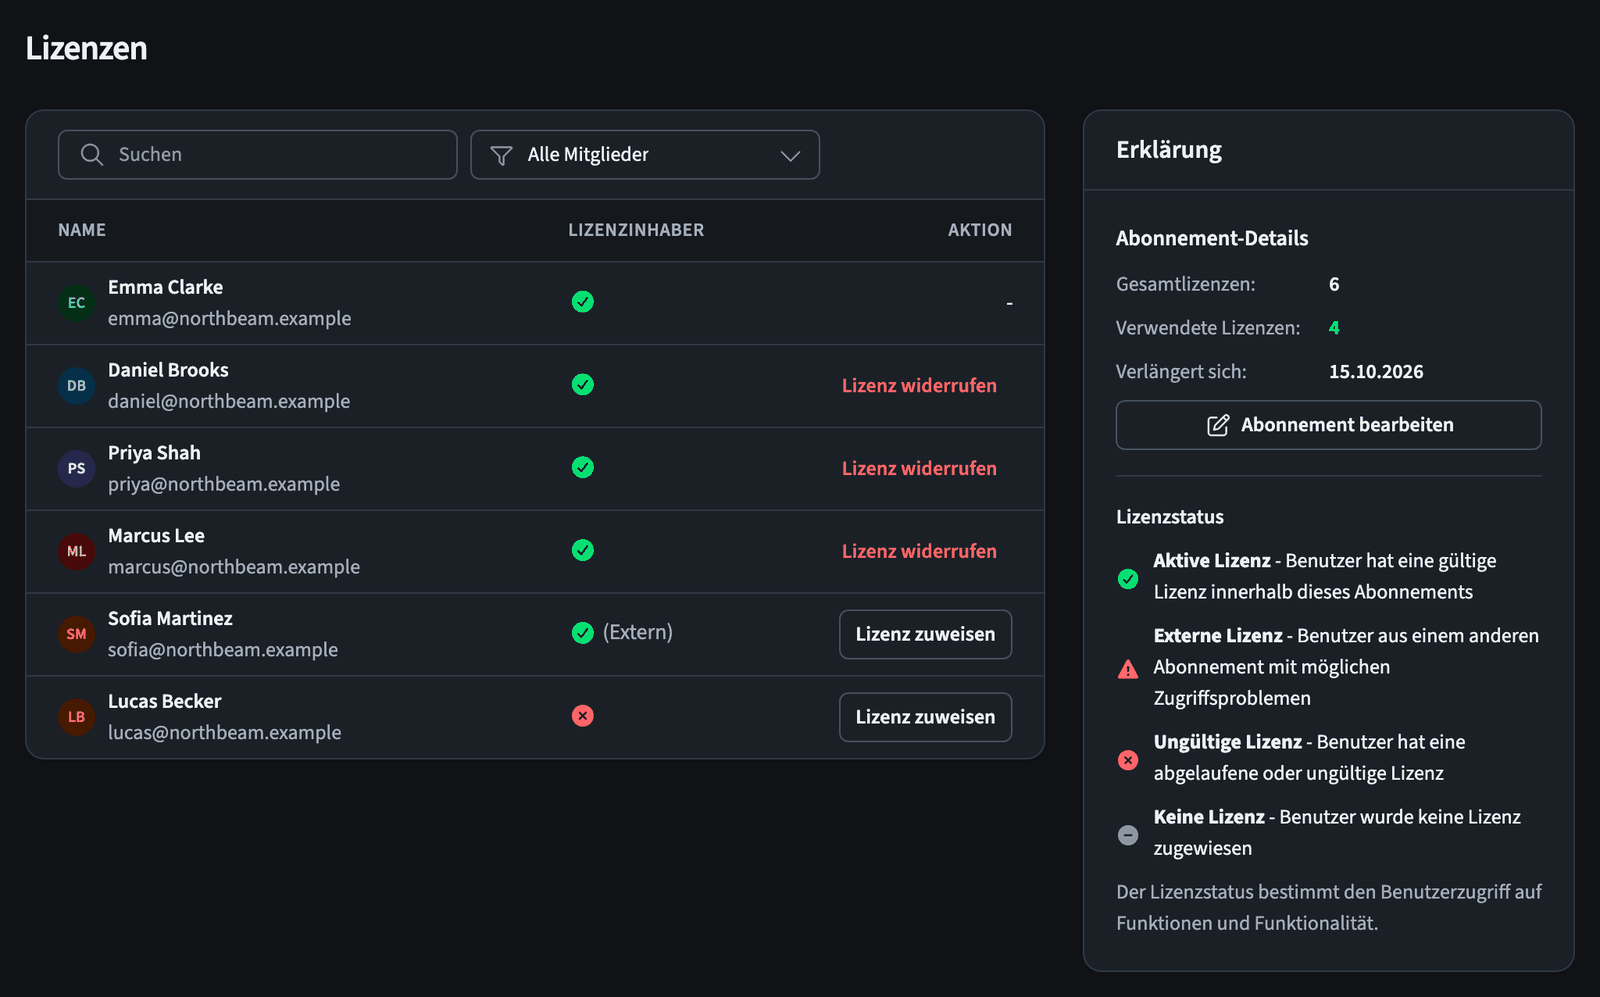This screenshot has width=1600, height=997.
Task: Click the LIZENZINHABER column header
Action: point(636,230)
